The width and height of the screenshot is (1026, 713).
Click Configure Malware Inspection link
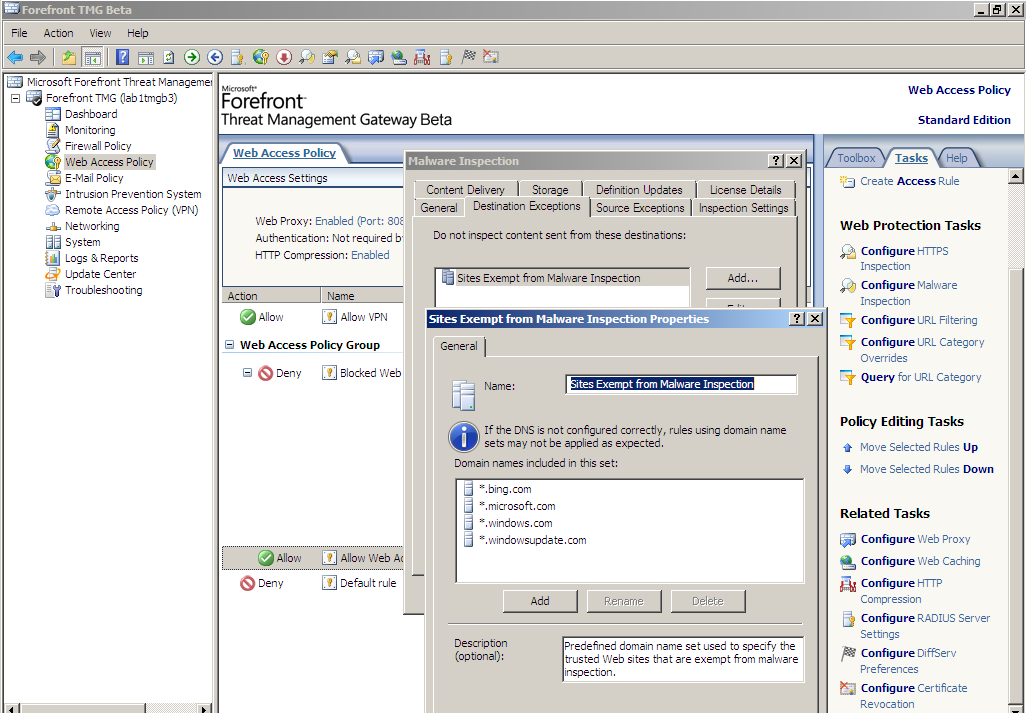909,293
